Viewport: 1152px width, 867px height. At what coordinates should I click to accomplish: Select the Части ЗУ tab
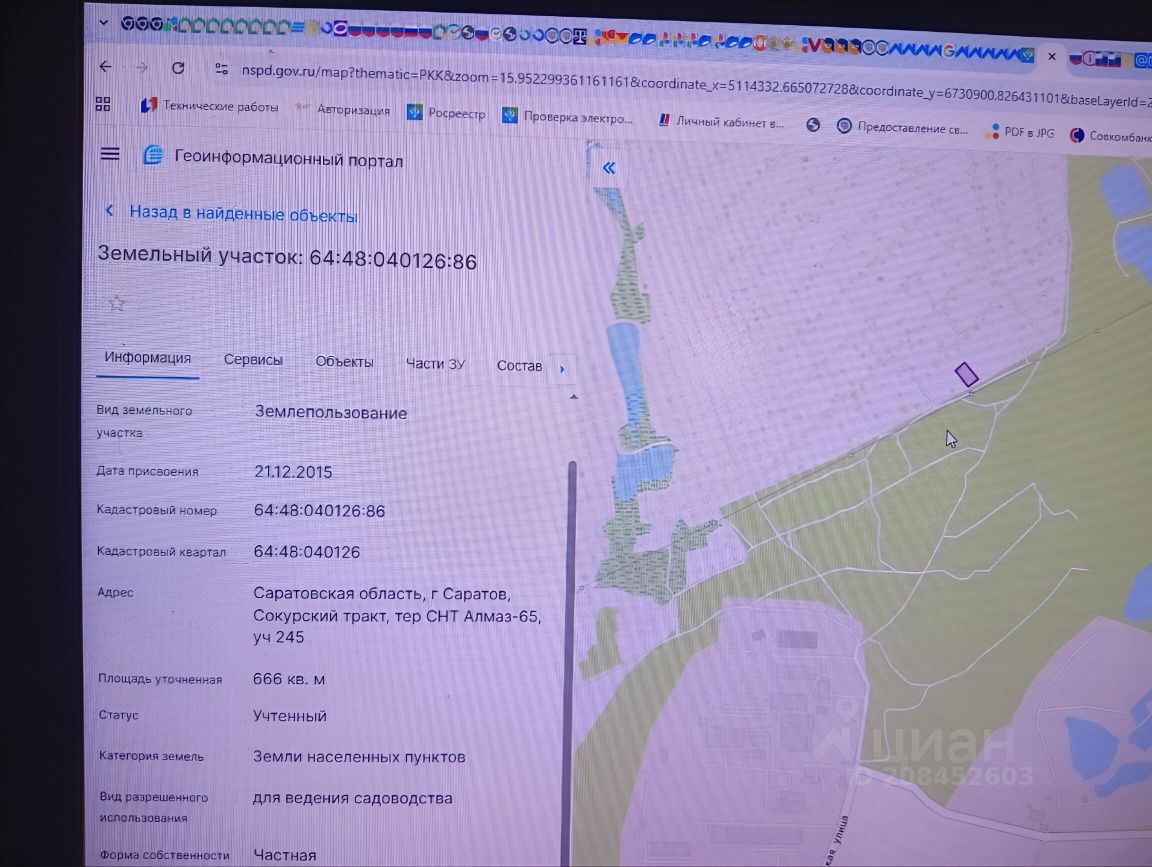click(x=435, y=364)
